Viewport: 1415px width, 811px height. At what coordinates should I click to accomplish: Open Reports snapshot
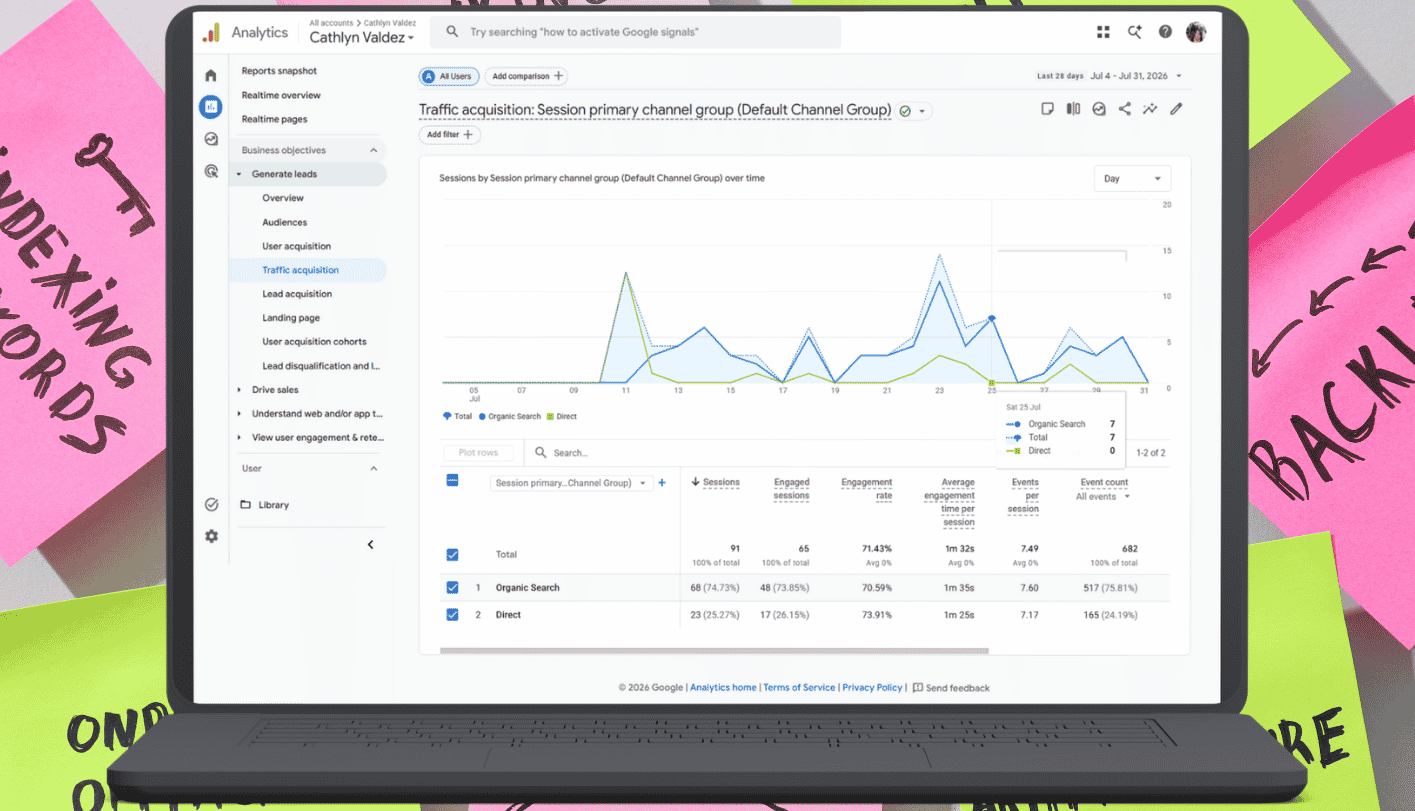click(279, 71)
